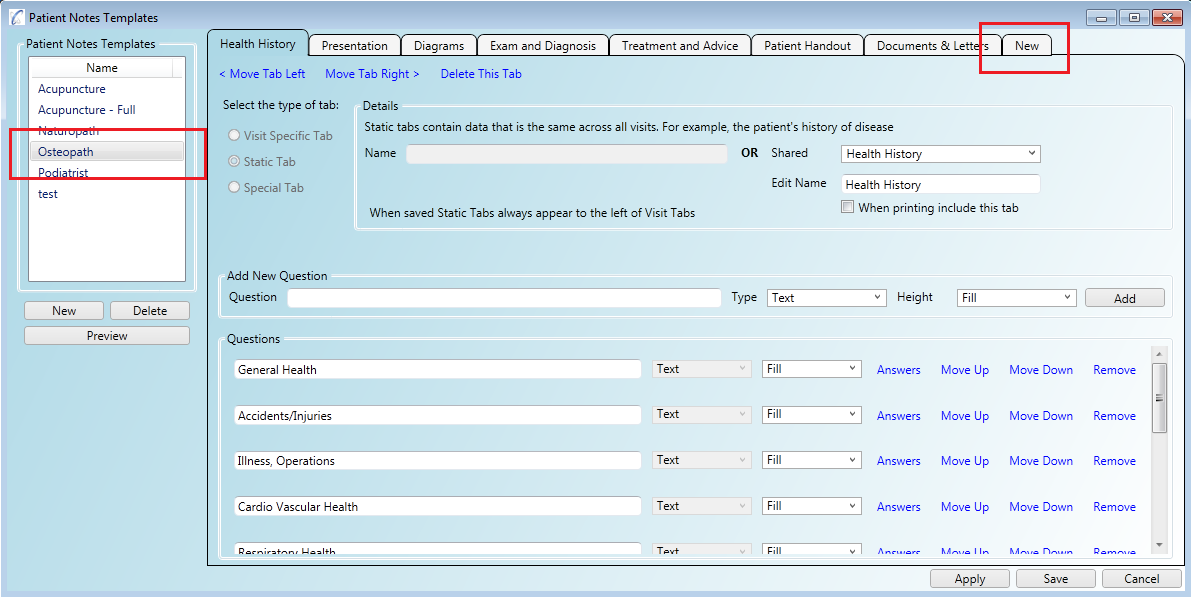
Task: Select Osteopath template in the list
Action: [66, 152]
